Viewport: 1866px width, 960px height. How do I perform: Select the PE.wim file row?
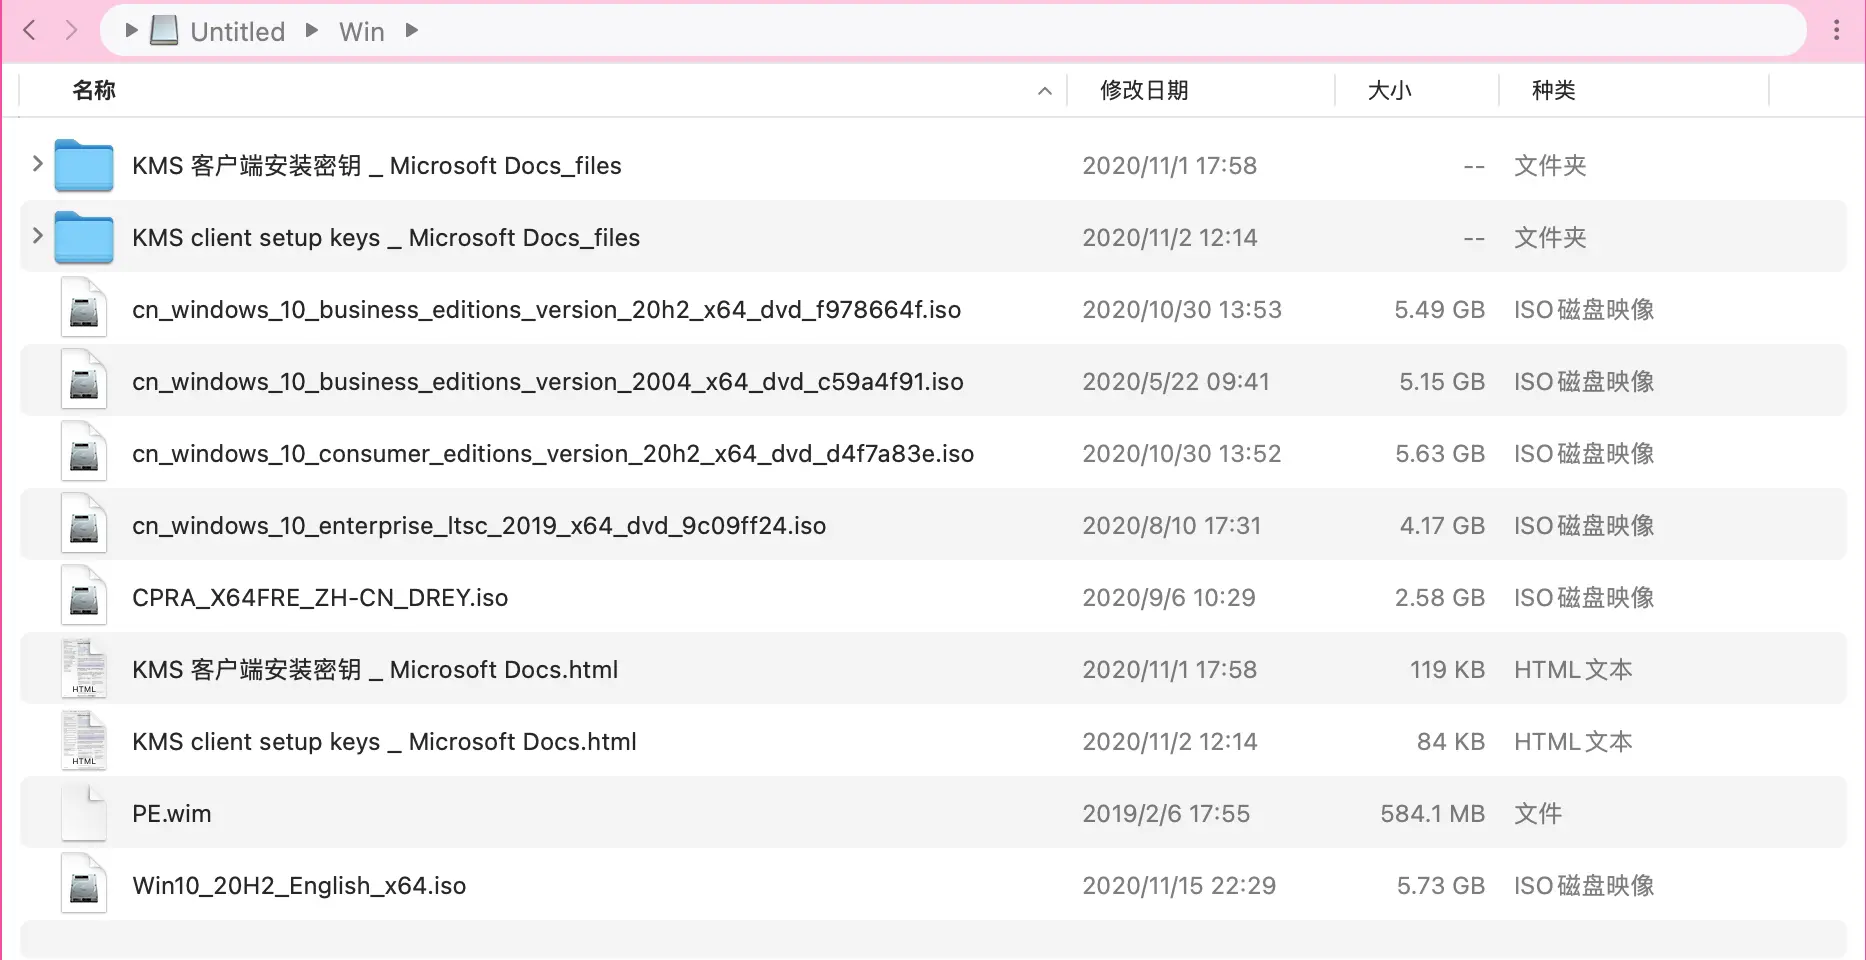(600, 812)
